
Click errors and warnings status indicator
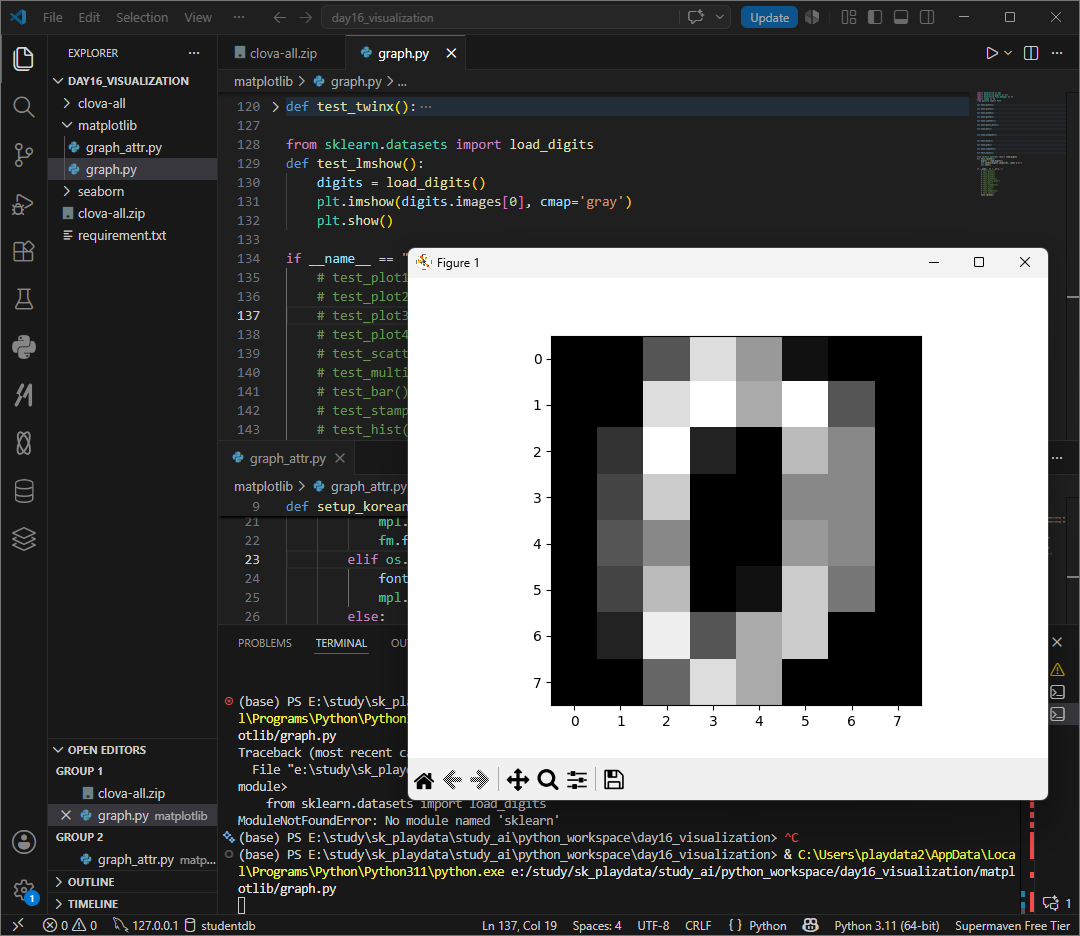pos(70,925)
